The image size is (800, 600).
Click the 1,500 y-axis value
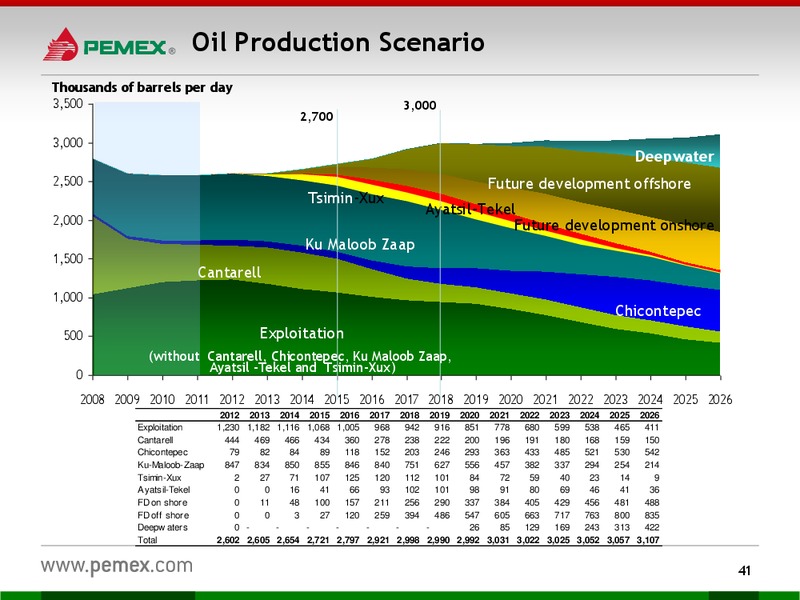pyautogui.click(x=68, y=259)
